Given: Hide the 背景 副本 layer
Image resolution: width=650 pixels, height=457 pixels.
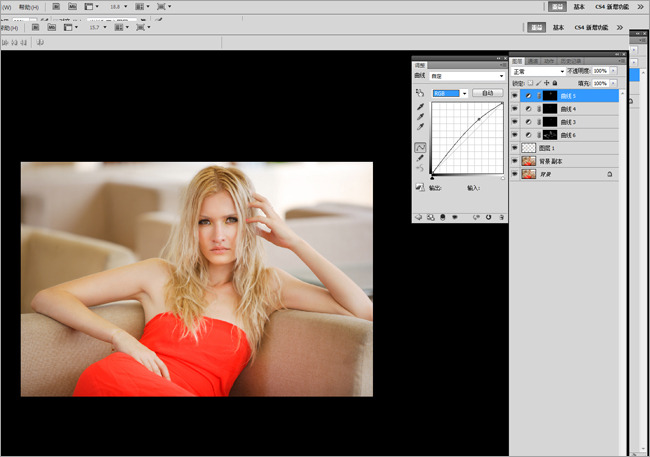Looking at the screenshot, I should [515, 161].
